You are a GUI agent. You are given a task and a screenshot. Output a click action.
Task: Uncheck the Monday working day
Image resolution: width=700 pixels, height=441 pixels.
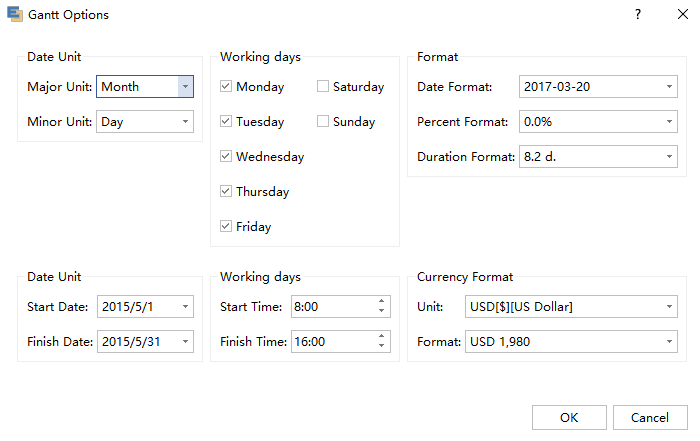coord(227,87)
